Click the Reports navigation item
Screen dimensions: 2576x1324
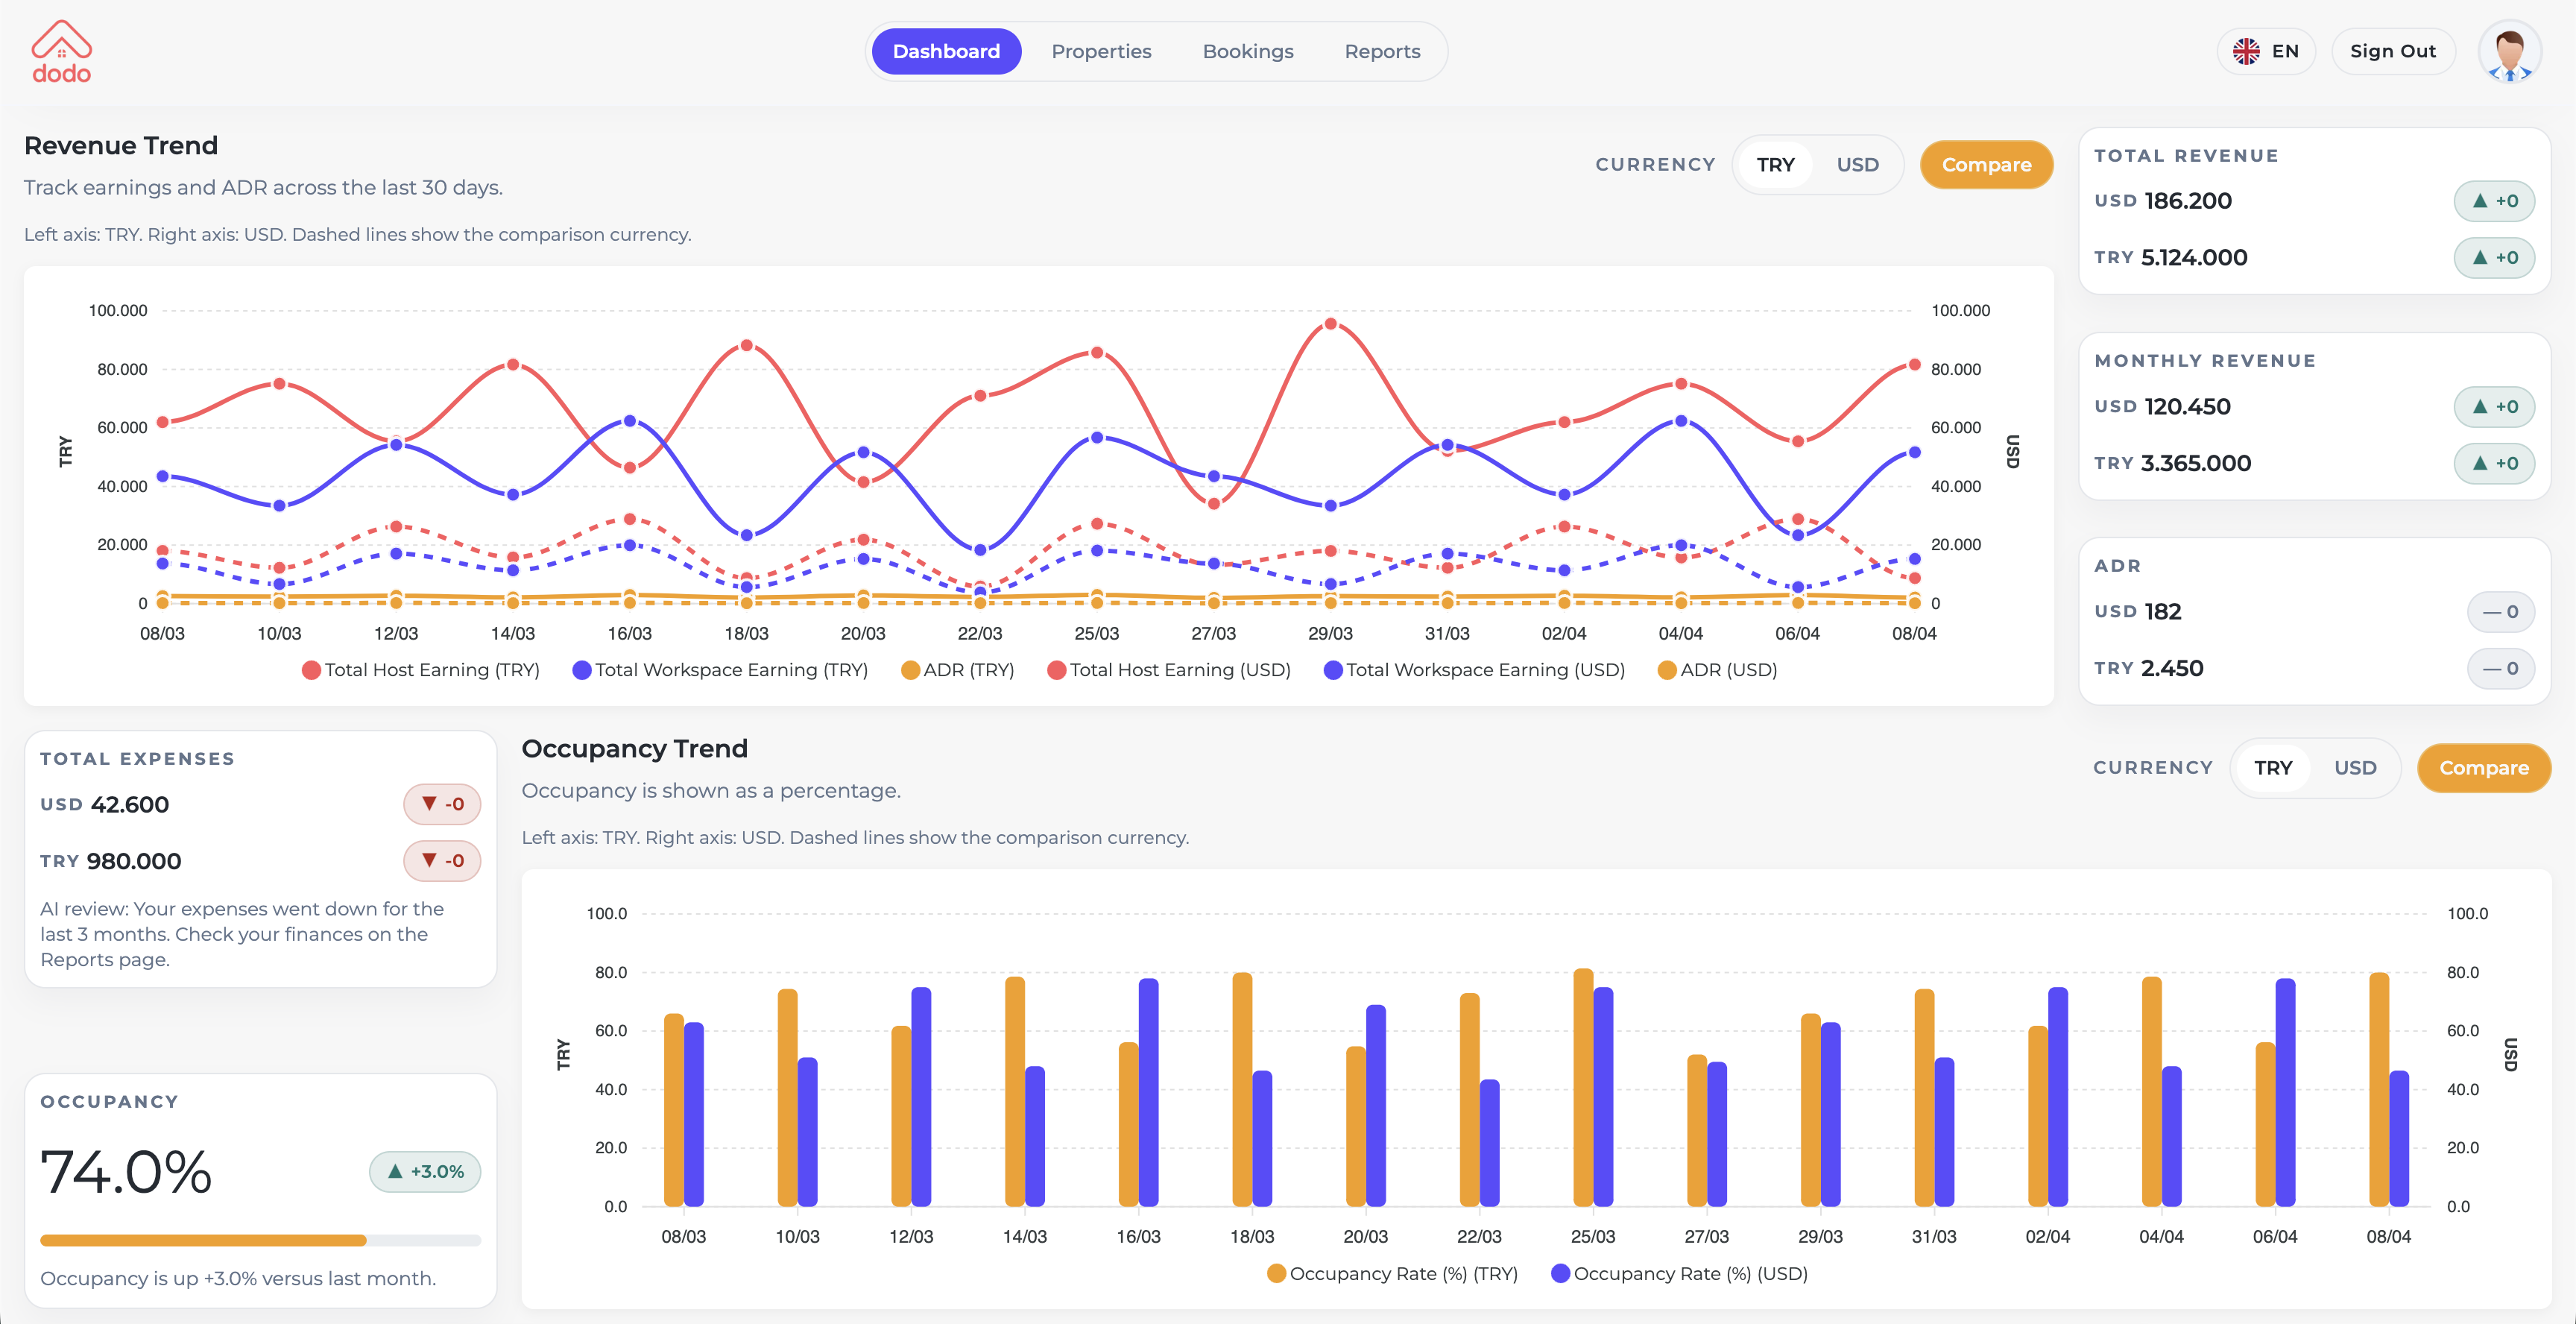point(1382,51)
